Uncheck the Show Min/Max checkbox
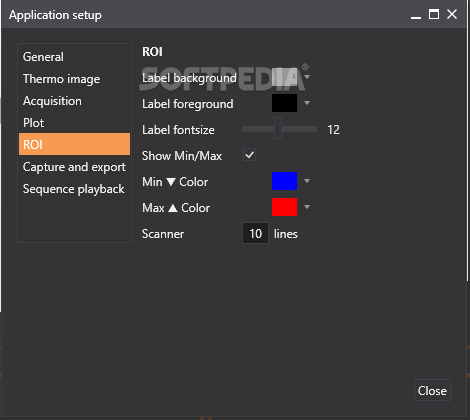The height and width of the screenshot is (420, 470). pos(249,155)
